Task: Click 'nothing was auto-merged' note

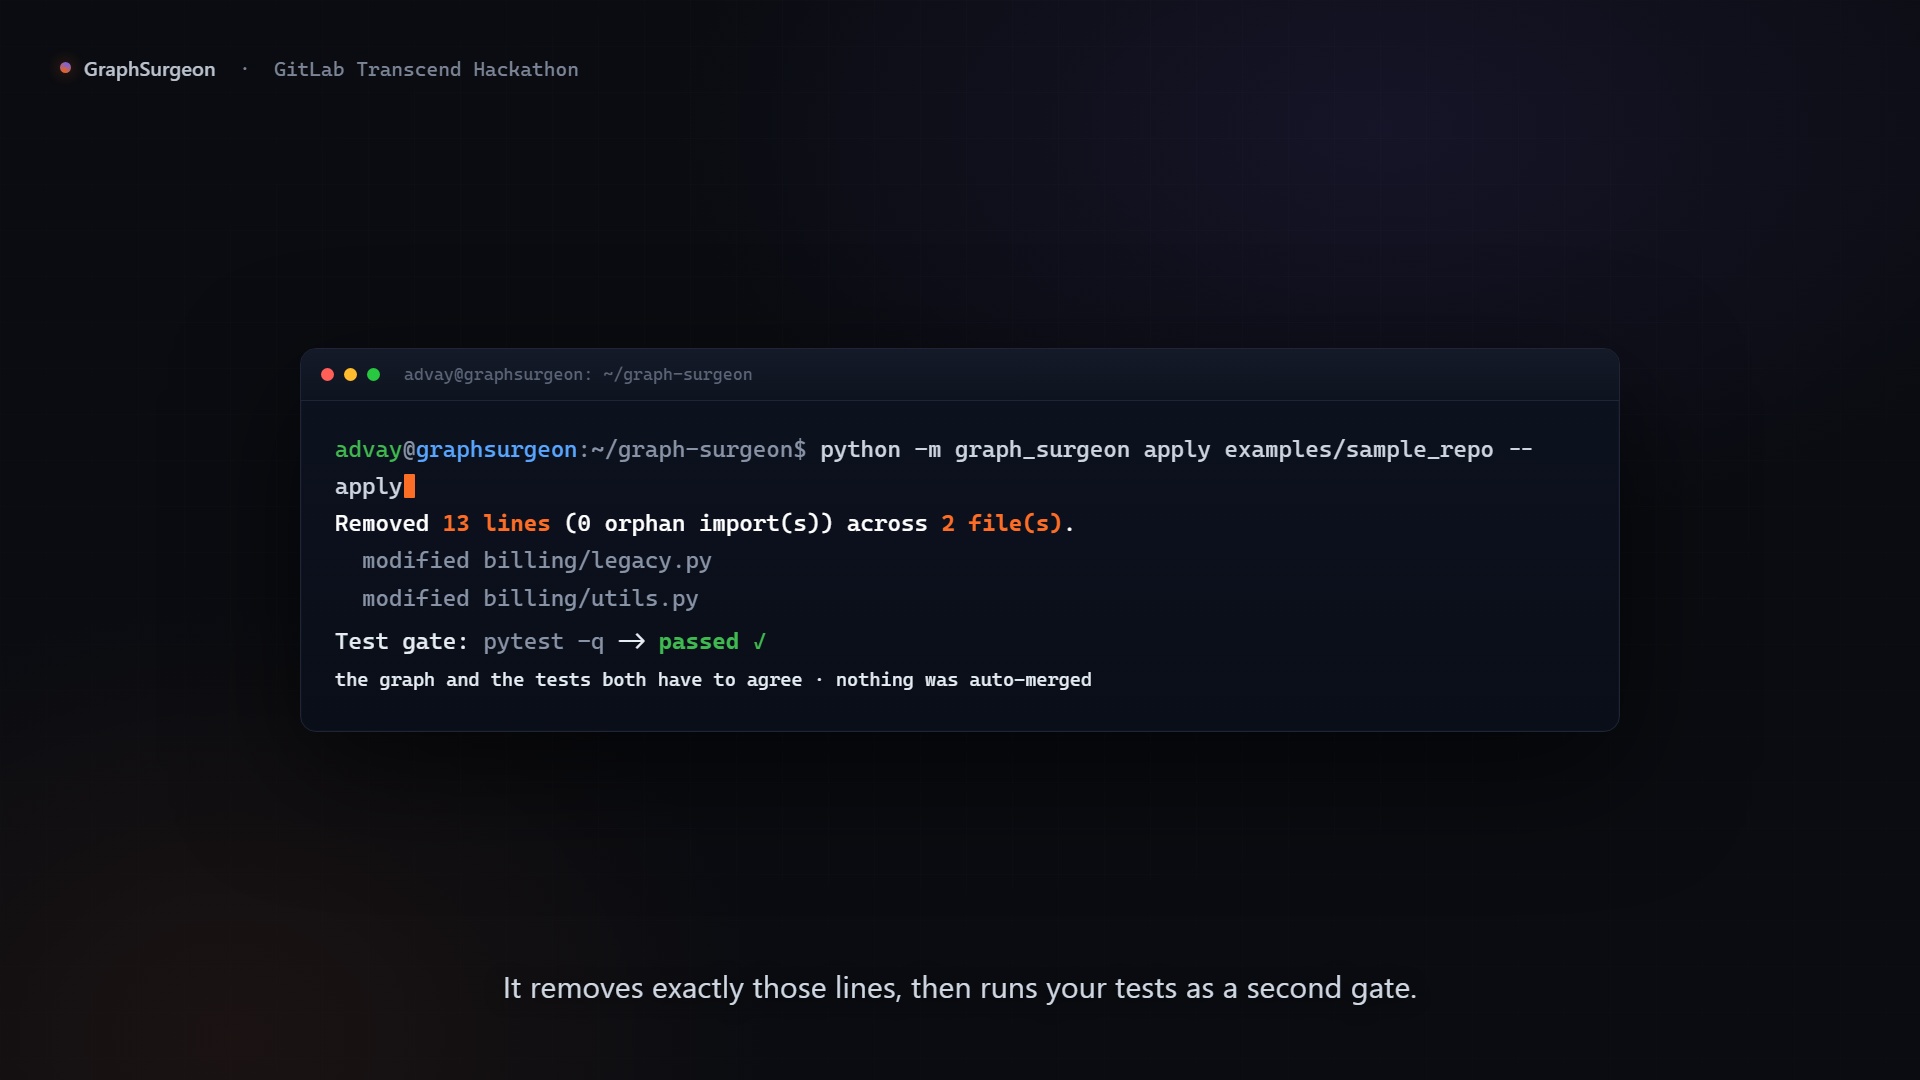Action: pos(964,679)
